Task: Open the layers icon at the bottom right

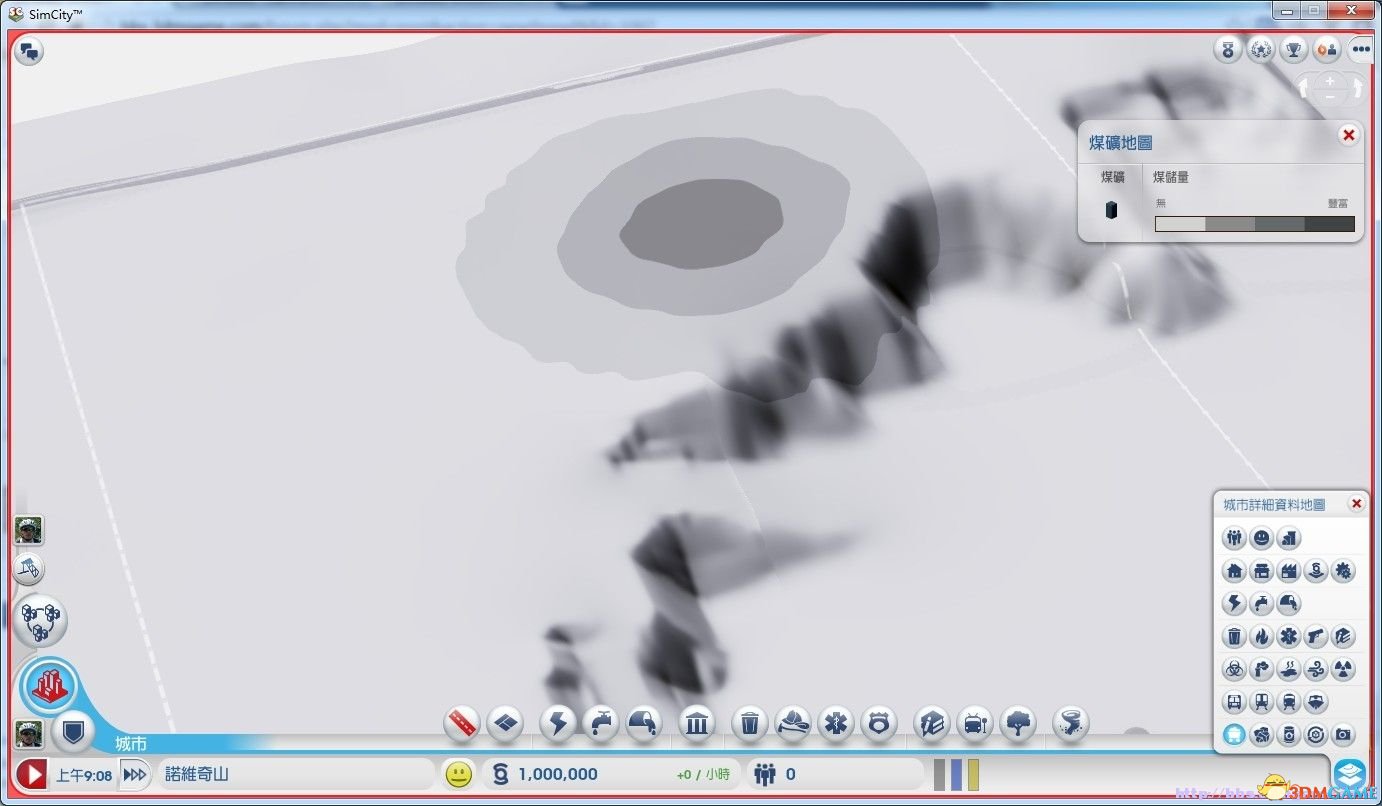Action: point(1351,775)
